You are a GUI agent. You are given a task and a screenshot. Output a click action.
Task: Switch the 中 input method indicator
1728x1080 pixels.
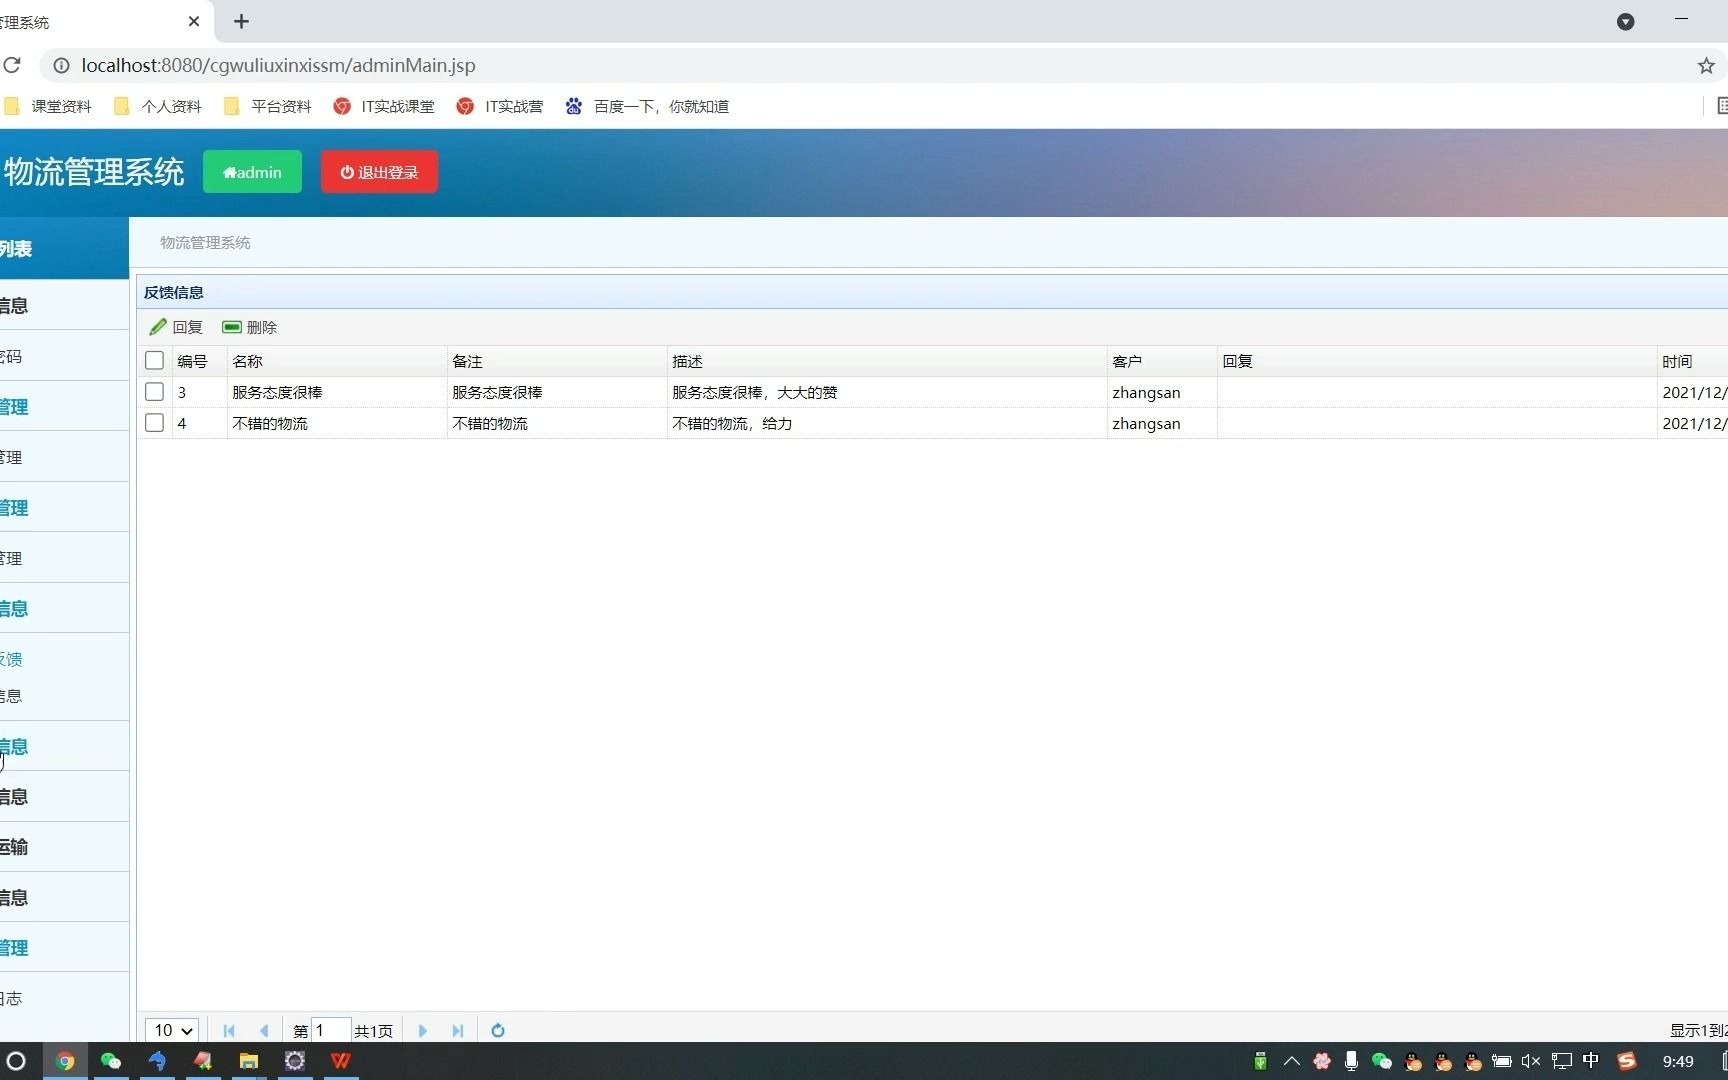coord(1591,1061)
